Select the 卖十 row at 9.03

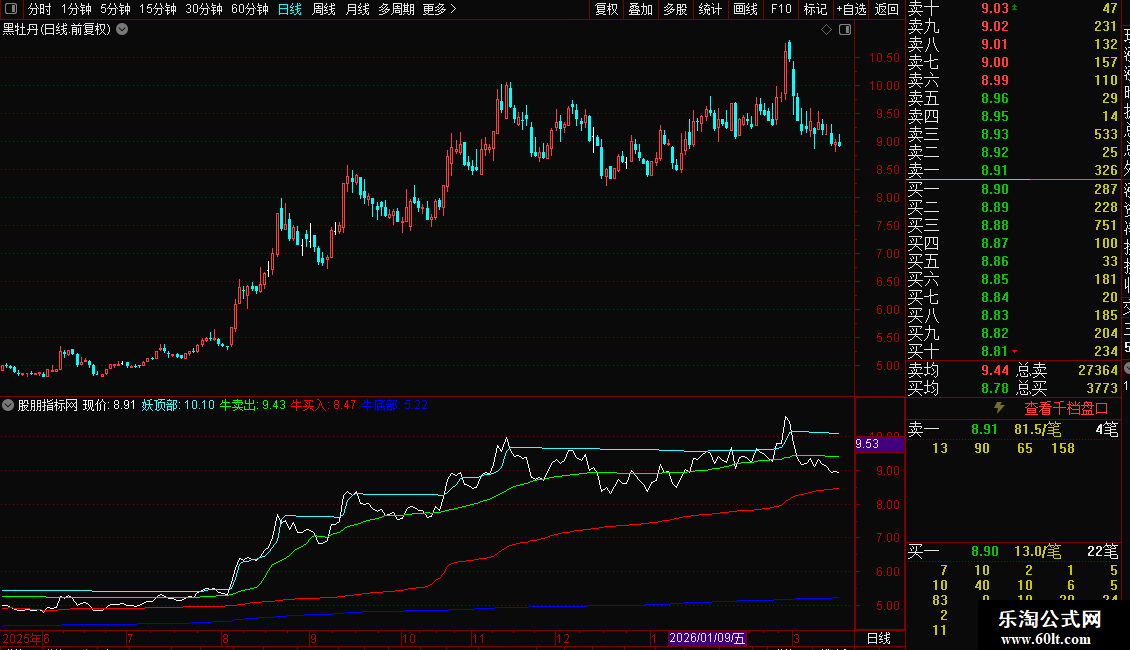[1013, 8]
